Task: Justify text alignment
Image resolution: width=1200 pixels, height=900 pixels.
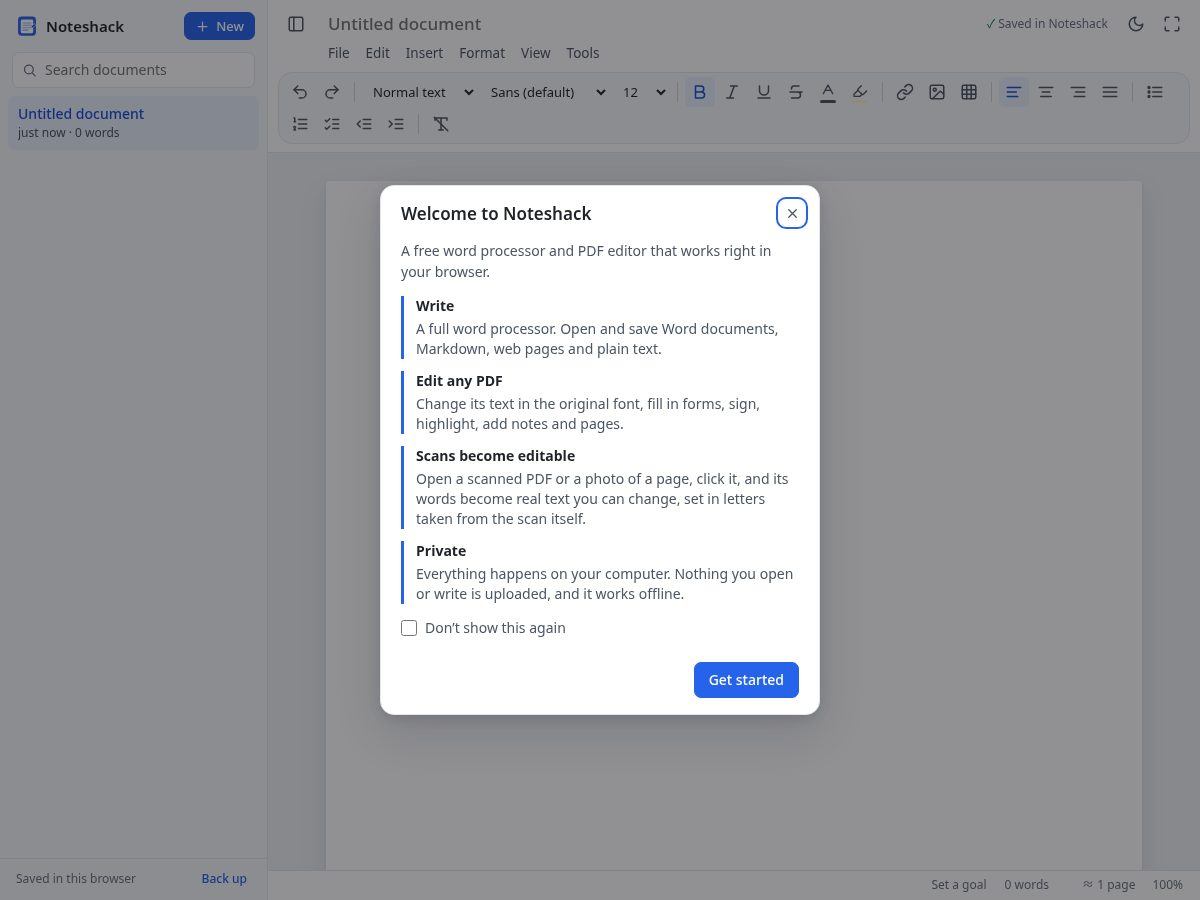Action: pyautogui.click(x=1110, y=92)
